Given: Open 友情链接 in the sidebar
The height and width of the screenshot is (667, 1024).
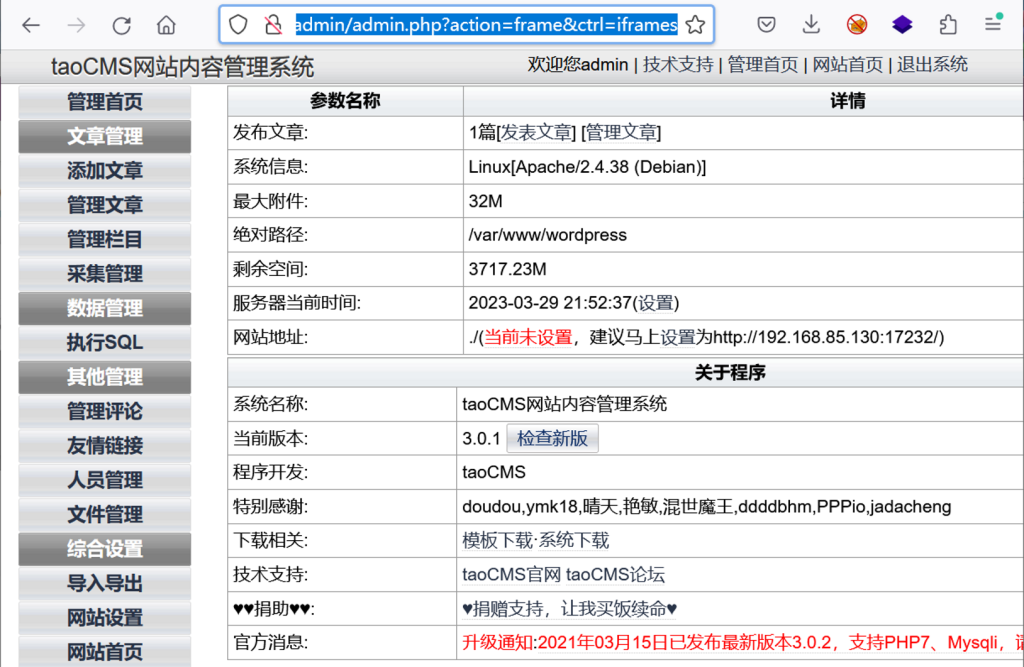Looking at the screenshot, I should click(x=104, y=446).
